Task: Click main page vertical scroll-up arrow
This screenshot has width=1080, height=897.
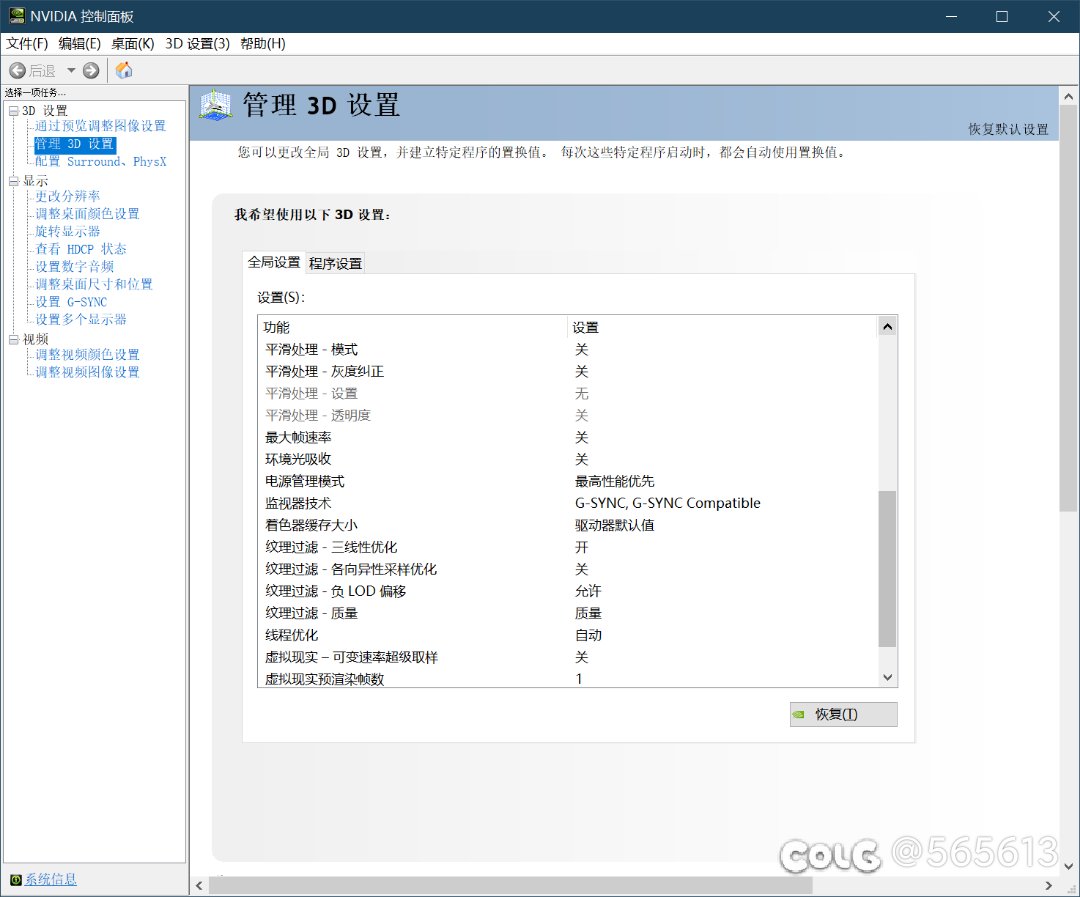Action: [1068, 96]
